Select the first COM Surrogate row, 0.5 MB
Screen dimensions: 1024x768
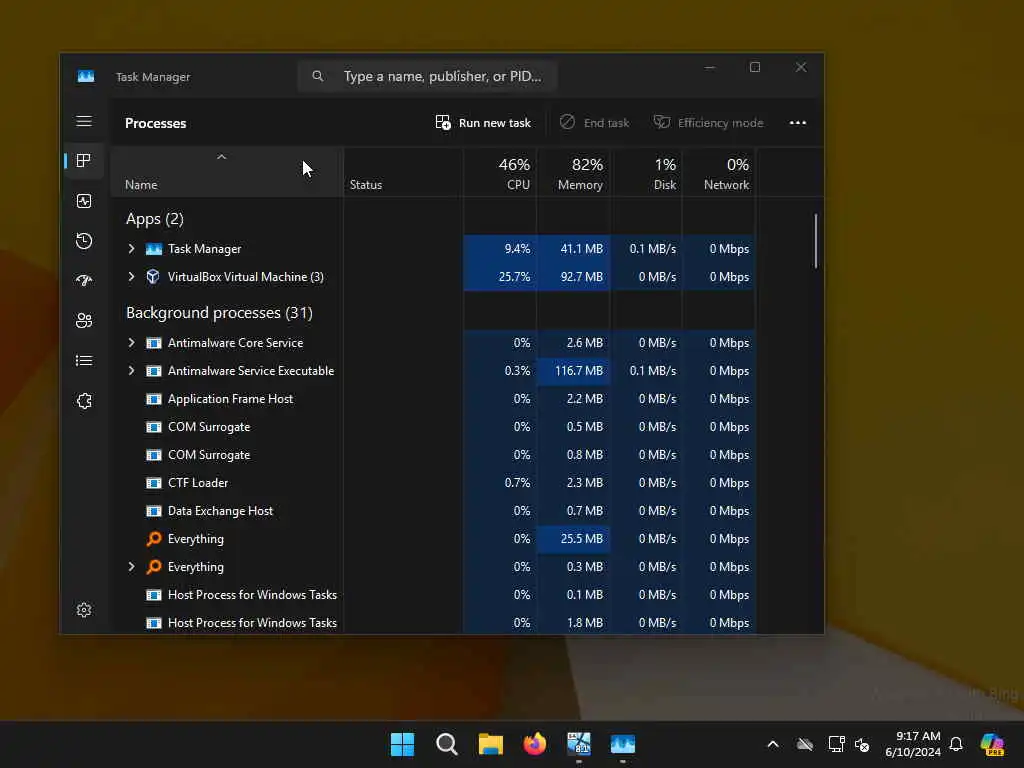click(434, 427)
